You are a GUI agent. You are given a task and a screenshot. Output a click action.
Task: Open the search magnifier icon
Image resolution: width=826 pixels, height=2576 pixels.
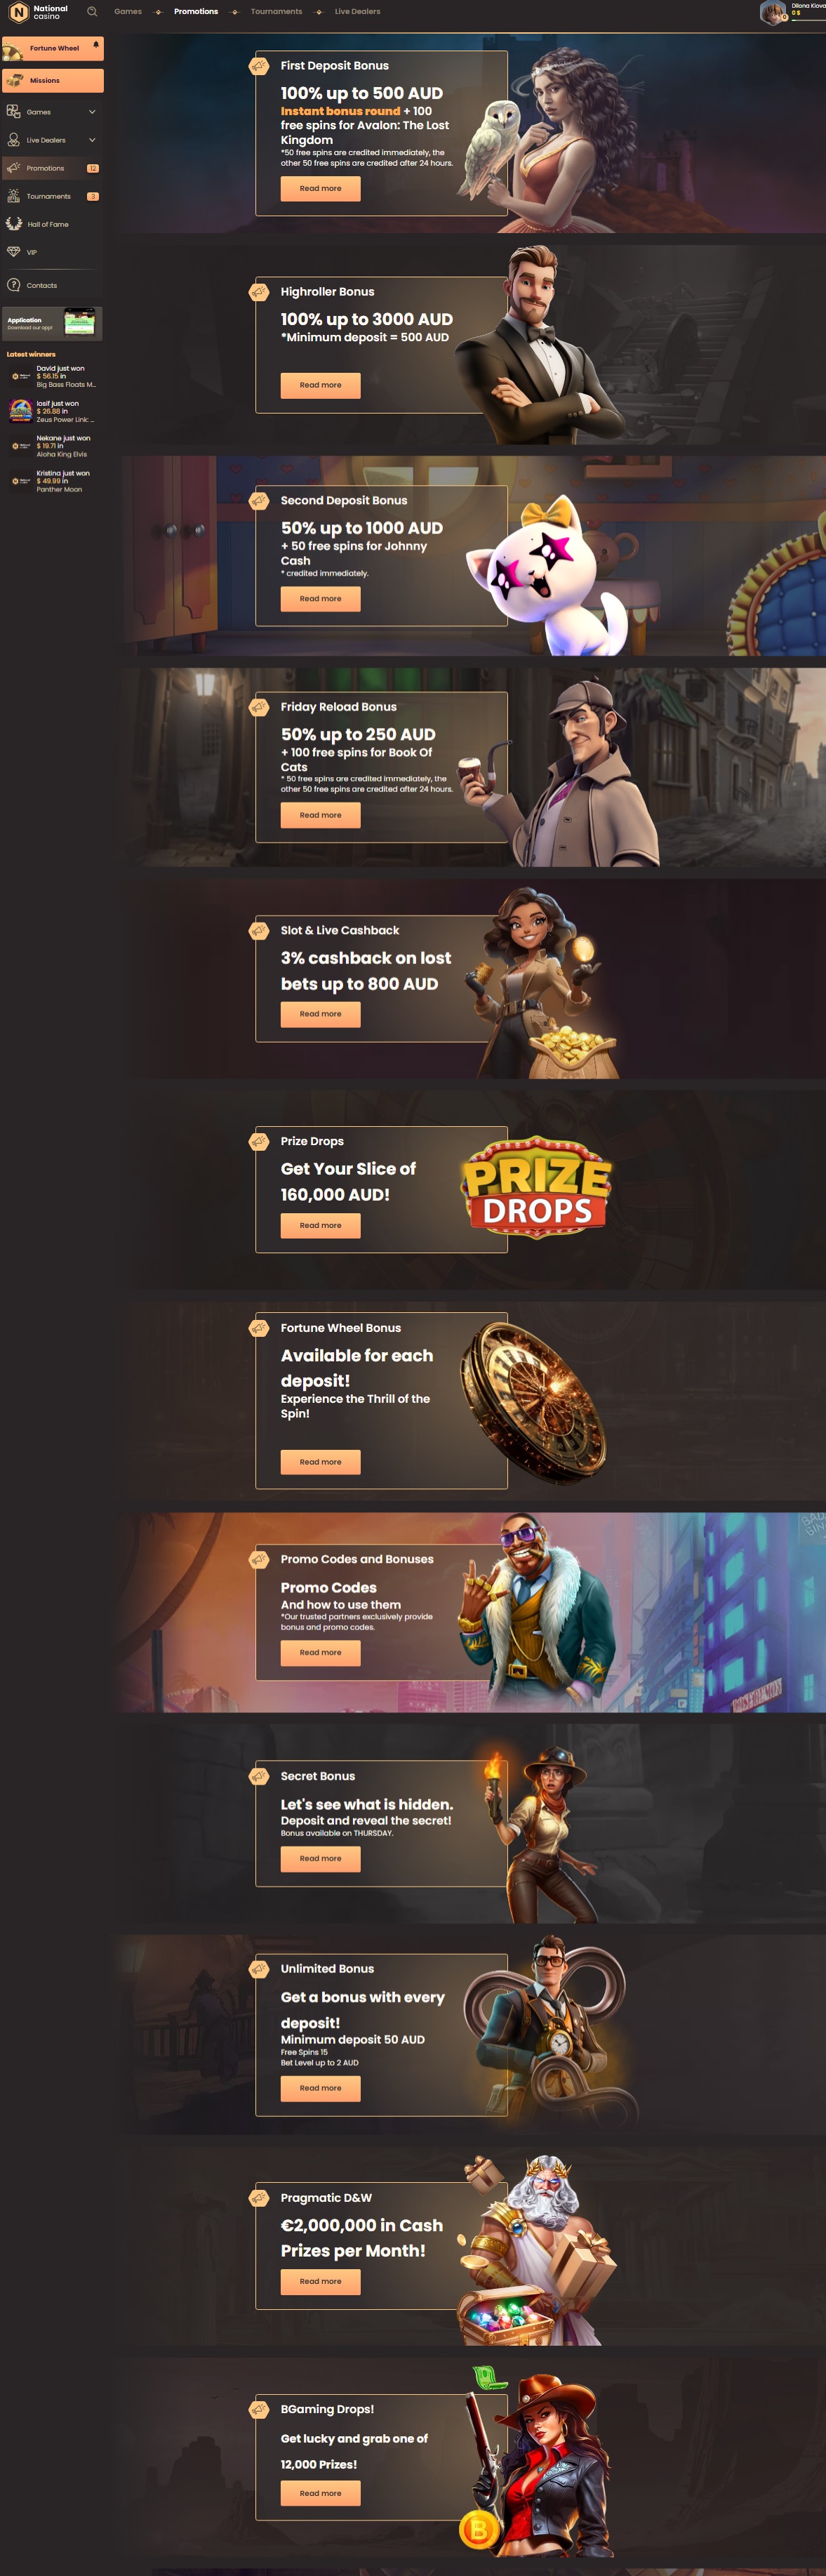point(92,12)
